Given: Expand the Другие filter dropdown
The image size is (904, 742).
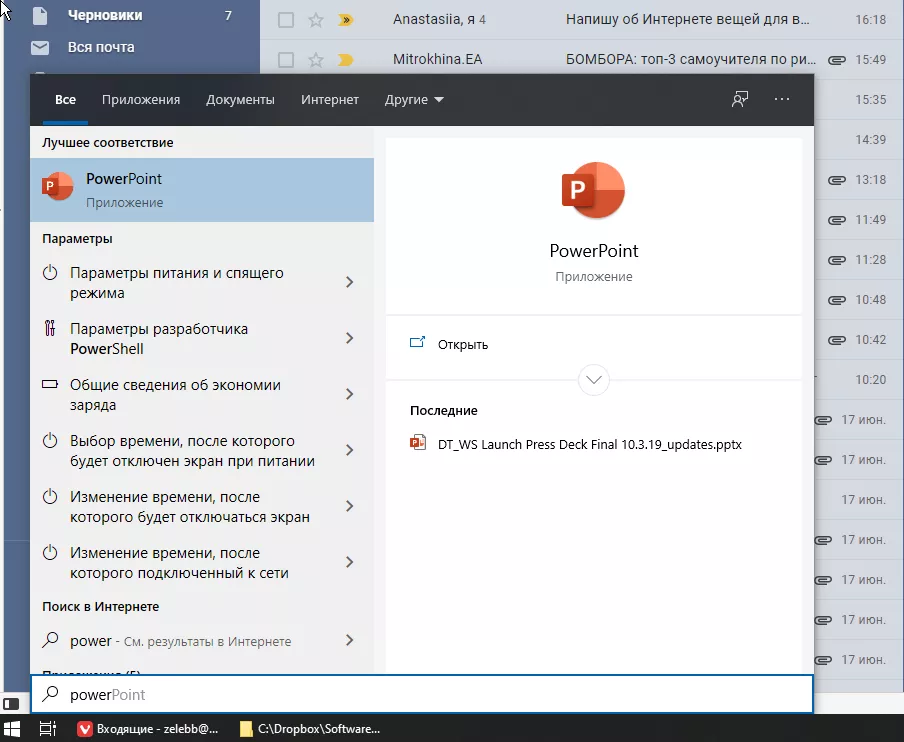Looking at the screenshot, I should tap(414, 100).
